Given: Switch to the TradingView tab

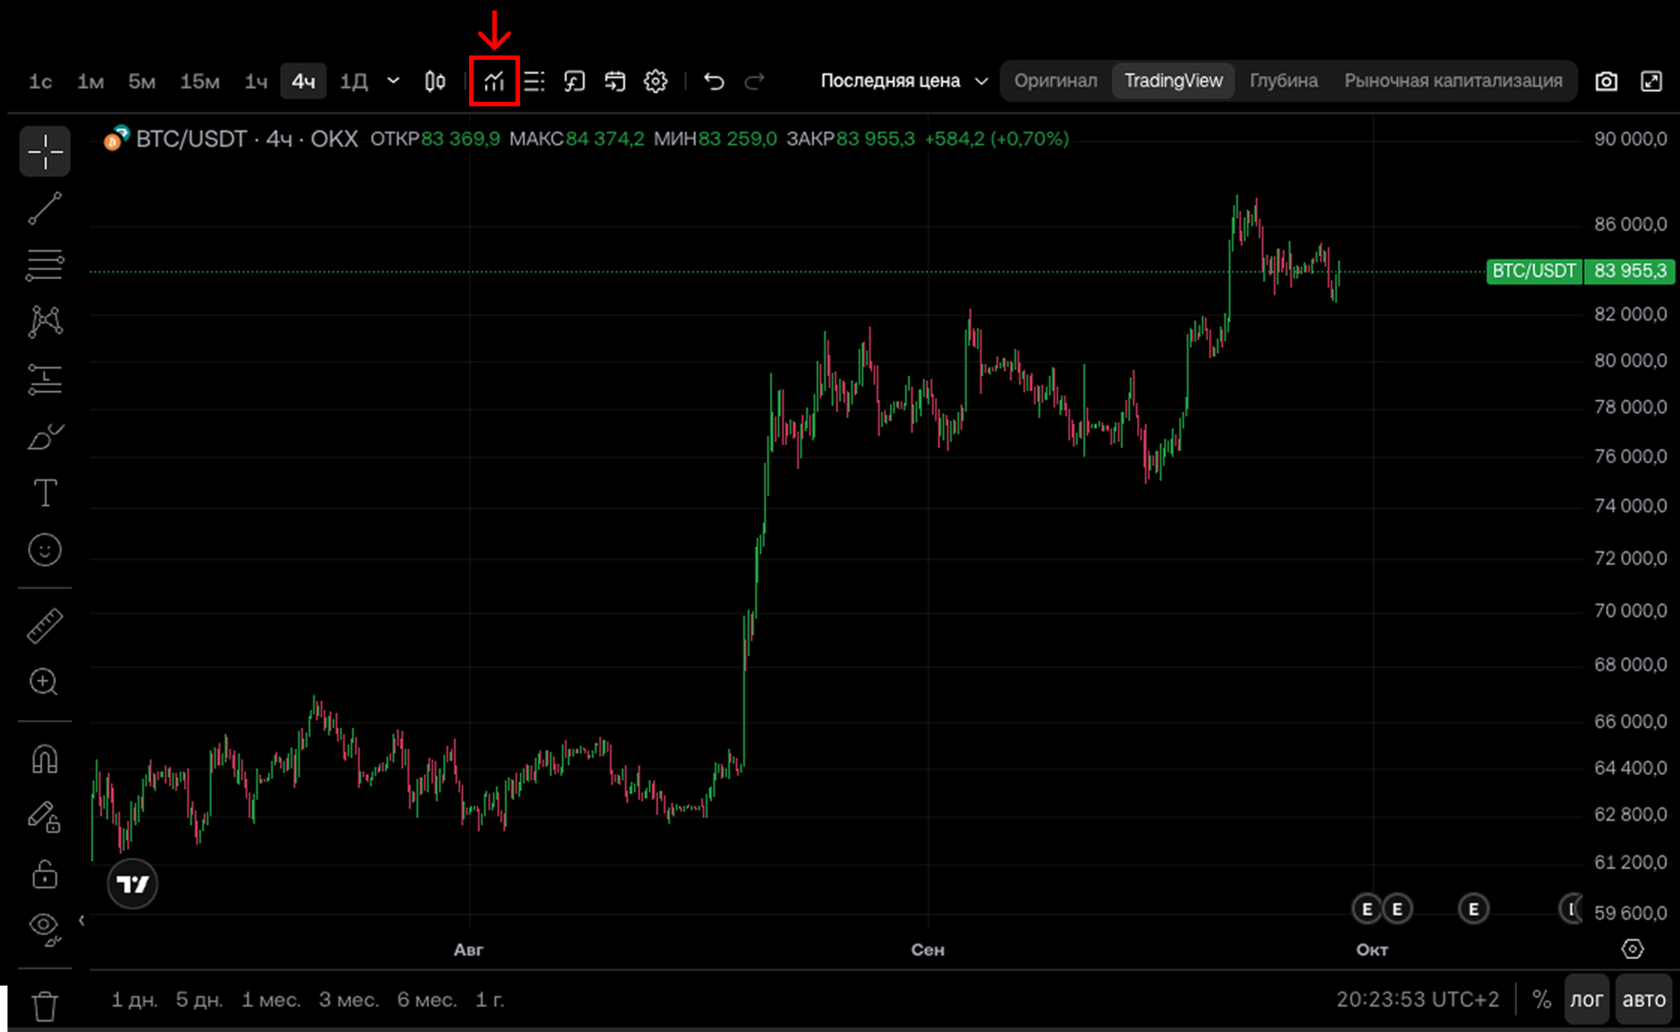Looking at the screenshot, I should tap(1173, 81).
